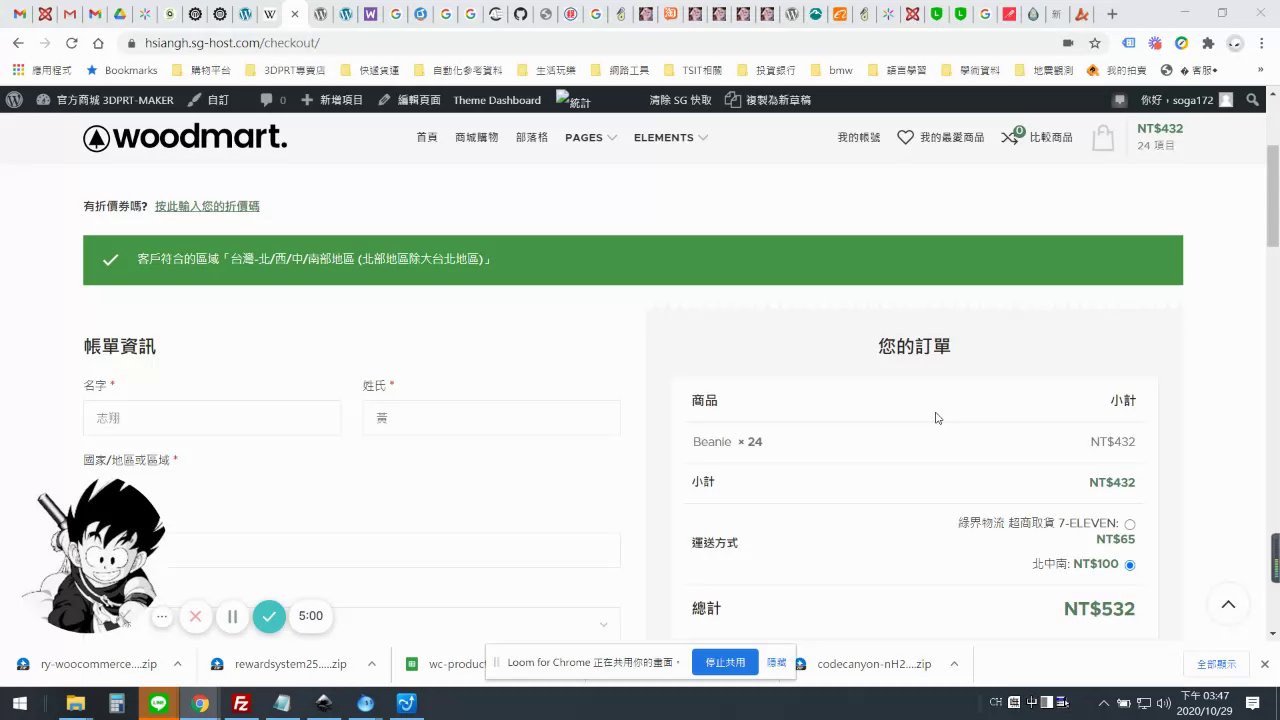
Task: Expand options for rewardsystem25 zip download
Action: 371,664
